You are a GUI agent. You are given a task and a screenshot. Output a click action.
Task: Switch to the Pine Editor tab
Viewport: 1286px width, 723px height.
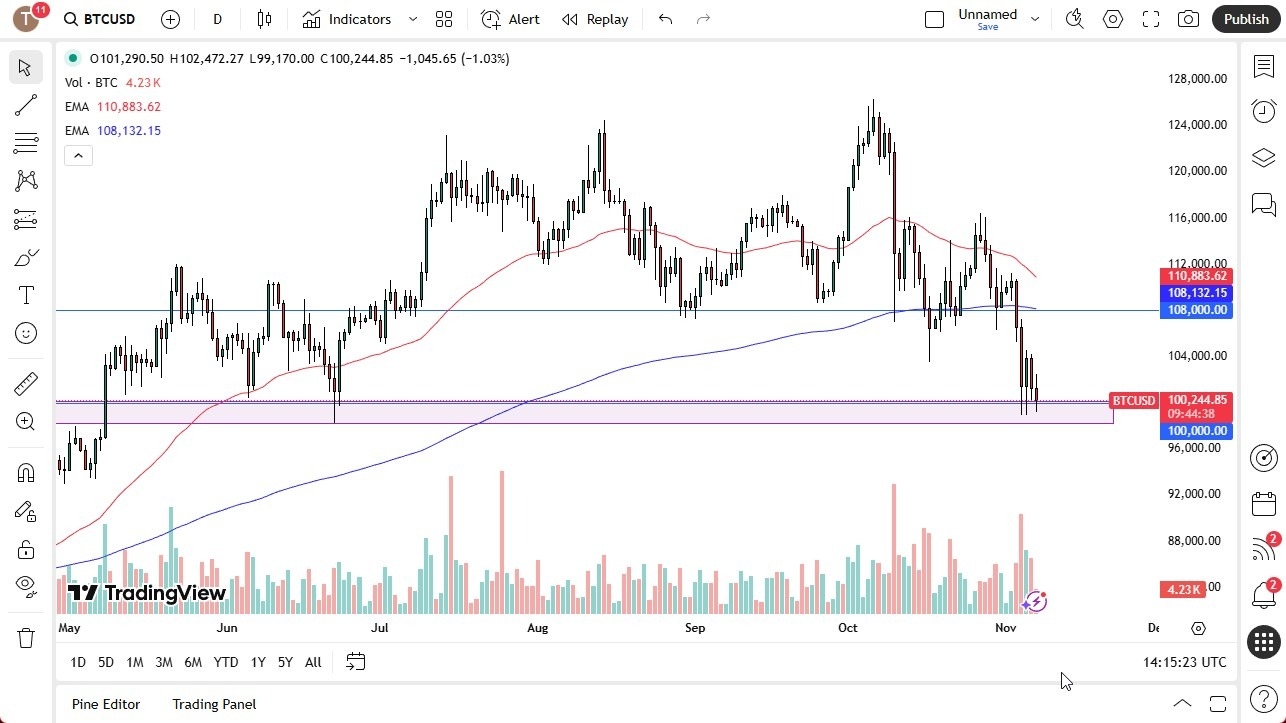[105, 704]
